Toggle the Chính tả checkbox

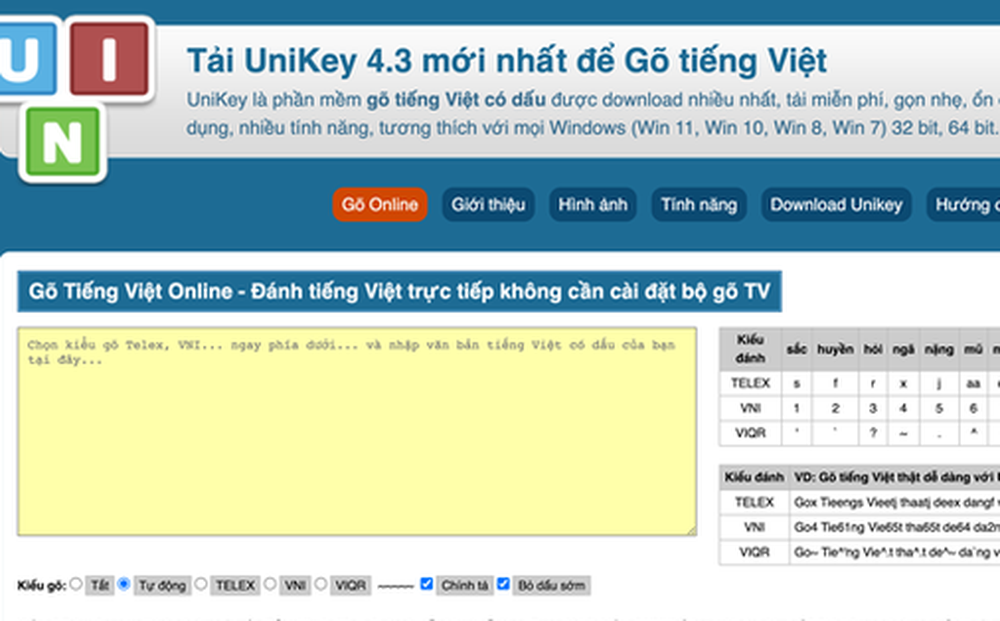tap(427, 583)
